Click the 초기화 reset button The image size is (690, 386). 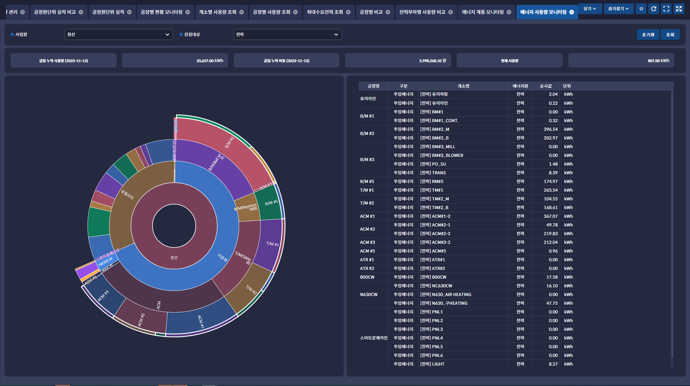coord(648,35)
